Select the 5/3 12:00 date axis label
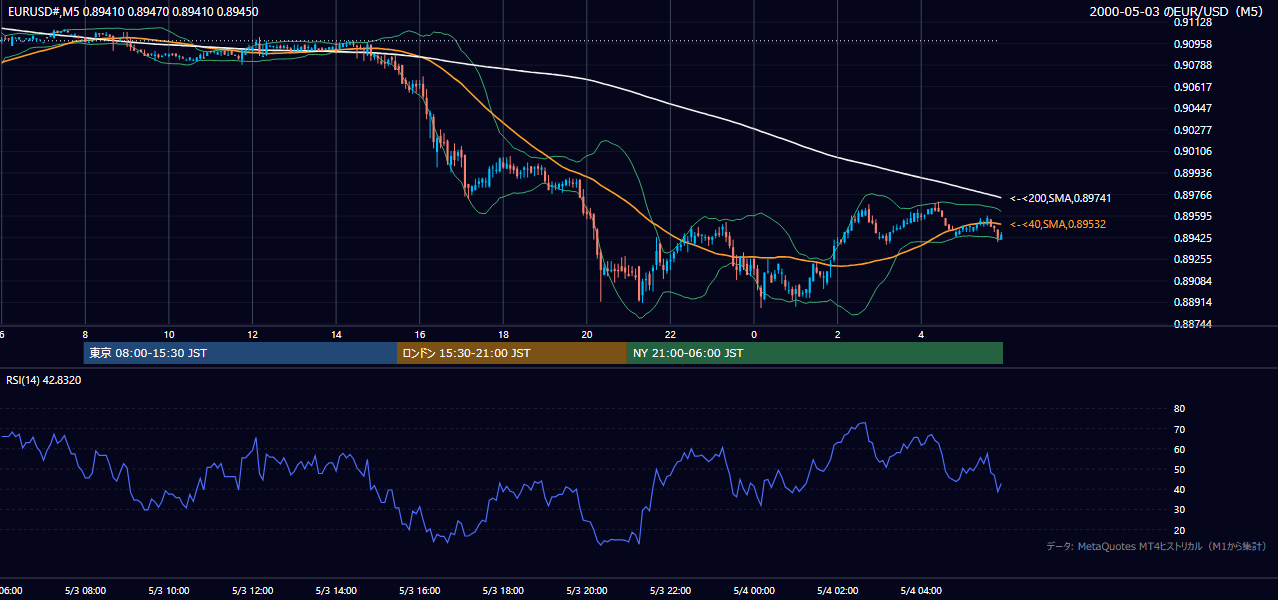Viewport: 1278px width, 600px height. 252,591
